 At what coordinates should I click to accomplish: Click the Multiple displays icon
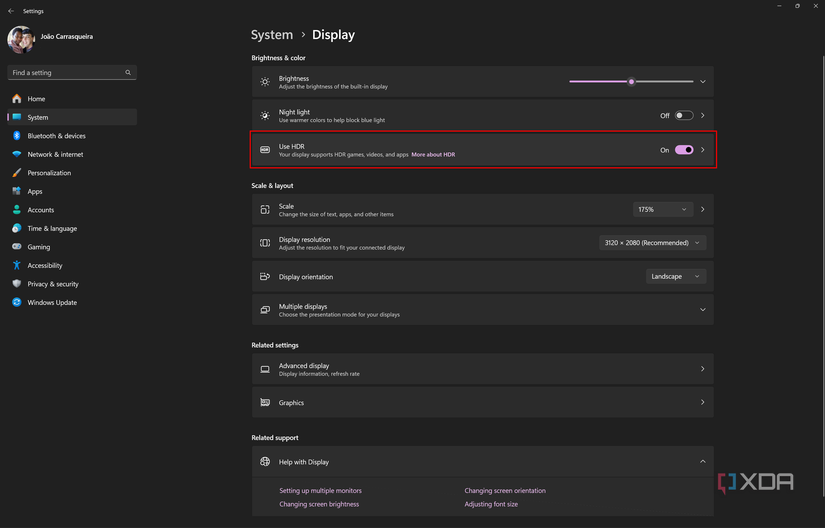tap(265, 310)
